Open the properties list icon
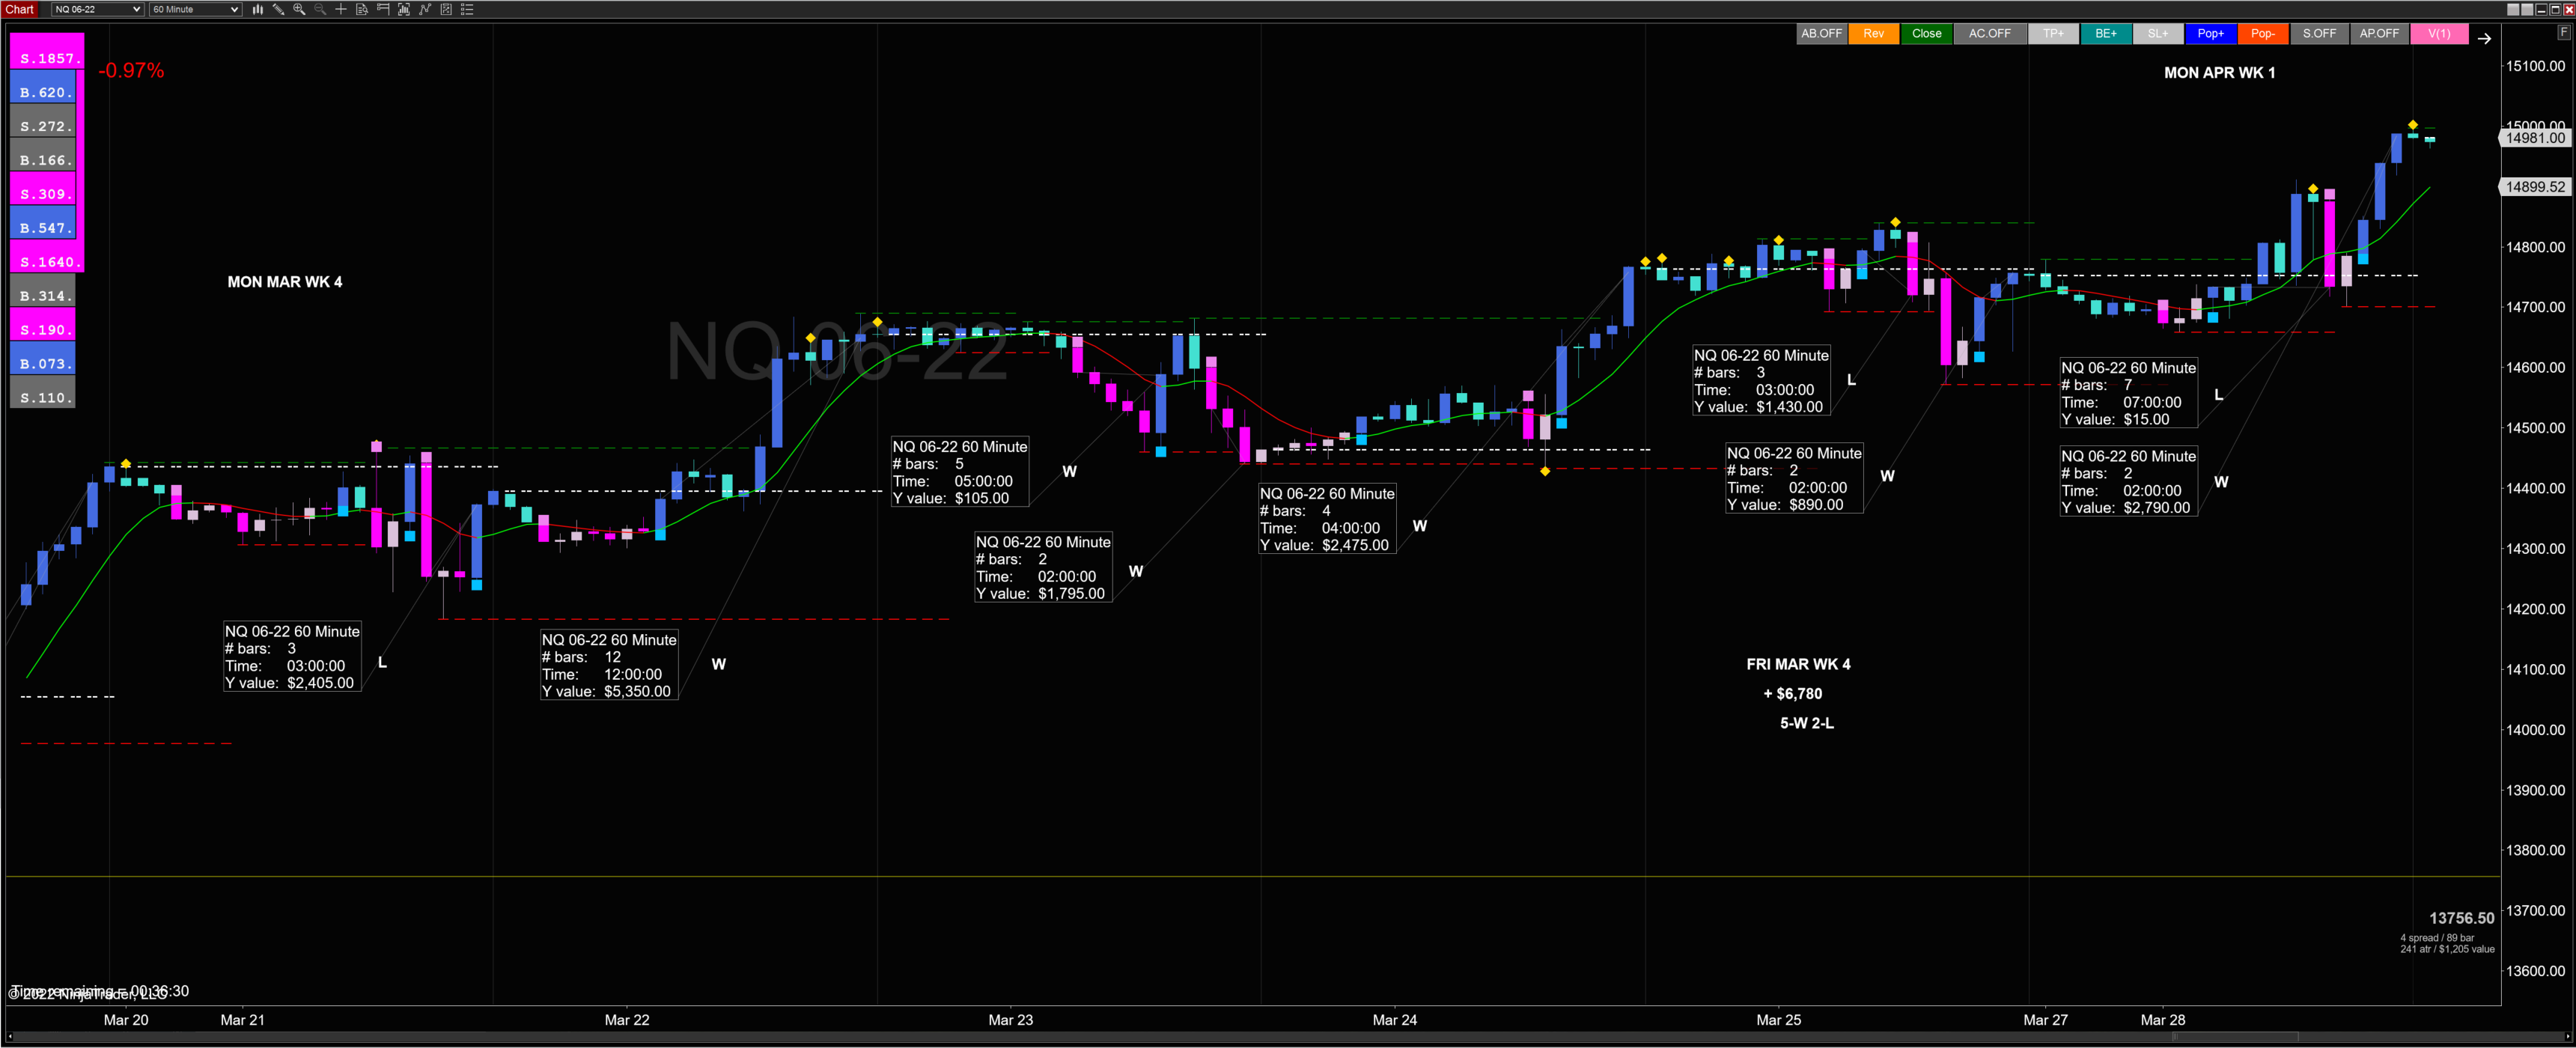The height and width of the screenshot is (1048, 2576). (467, 9)
